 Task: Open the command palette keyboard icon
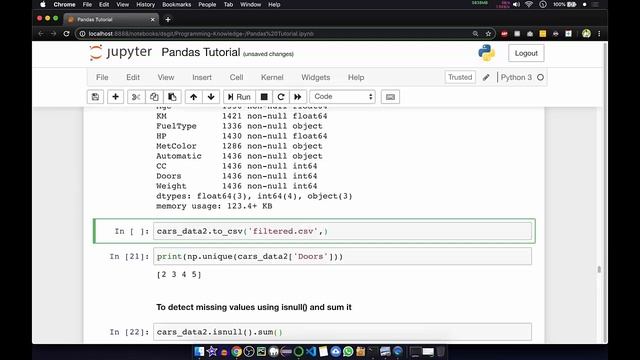390,97
